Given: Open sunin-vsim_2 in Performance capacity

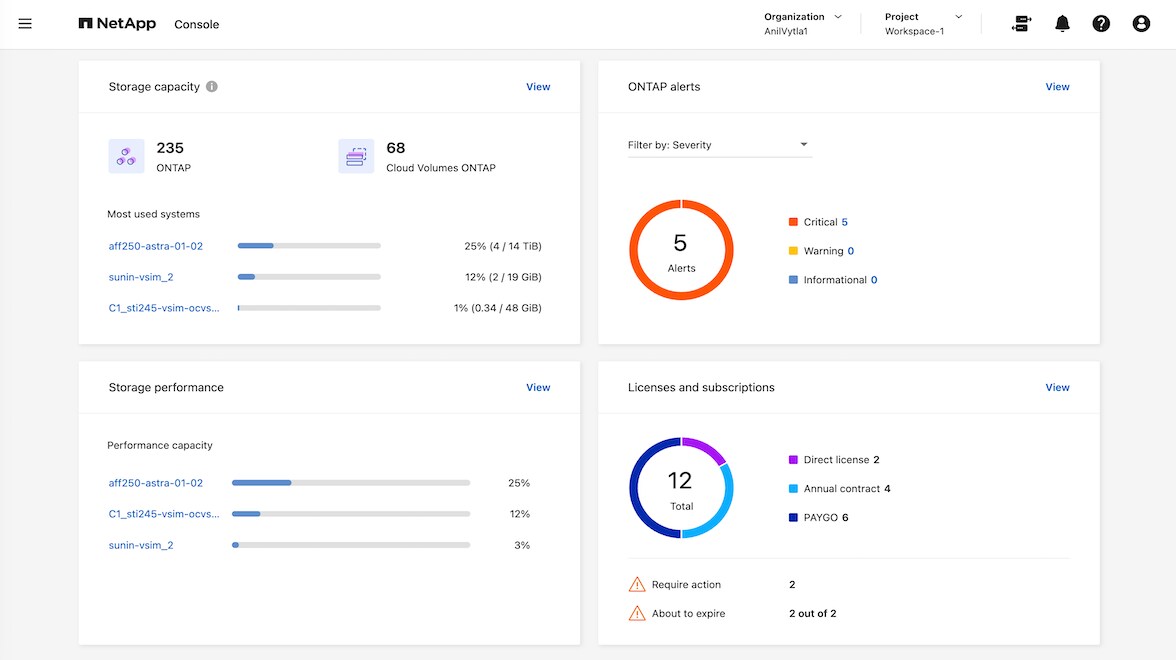Looking at the screenshot, I should (141, 545).
